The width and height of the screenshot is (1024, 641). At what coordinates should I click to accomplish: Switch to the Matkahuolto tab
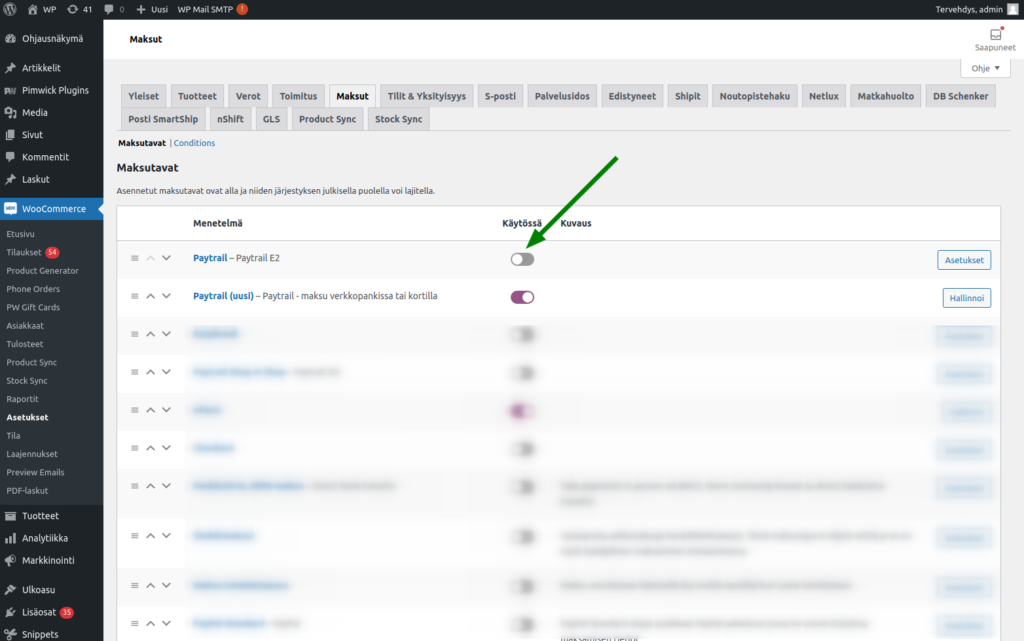(x=886, y=96)
